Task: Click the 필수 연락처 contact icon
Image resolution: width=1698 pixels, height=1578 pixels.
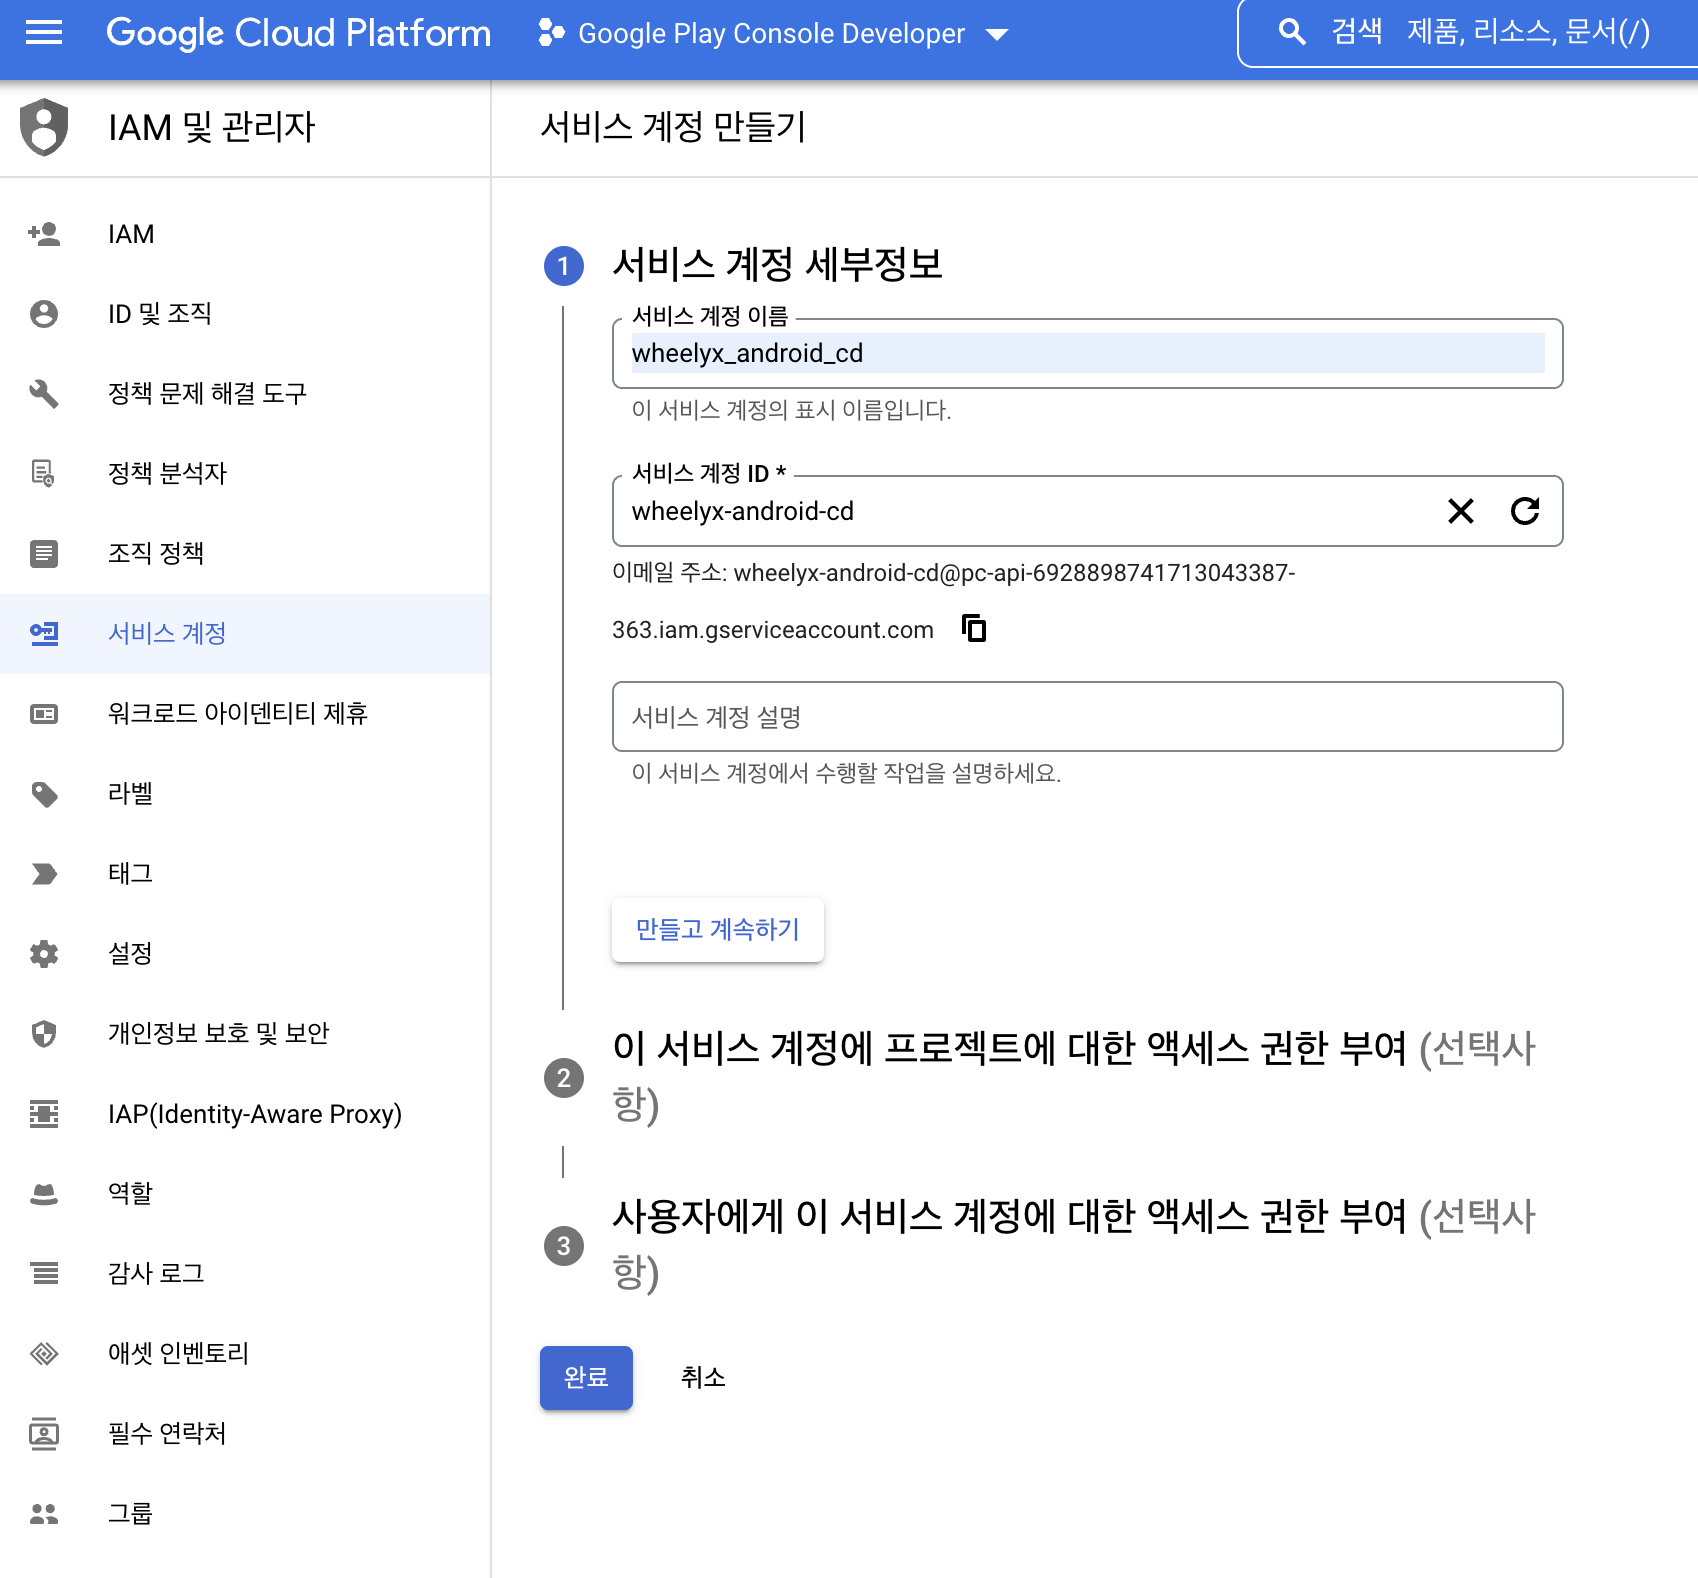Action: pos(44,1433)
